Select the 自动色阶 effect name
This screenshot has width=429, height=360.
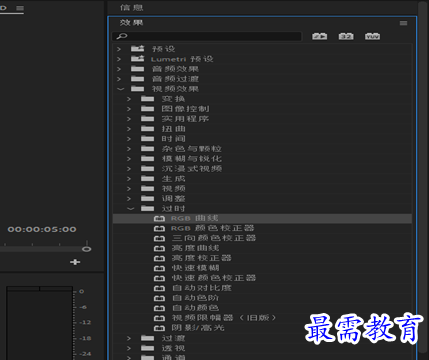pos(195,298)
